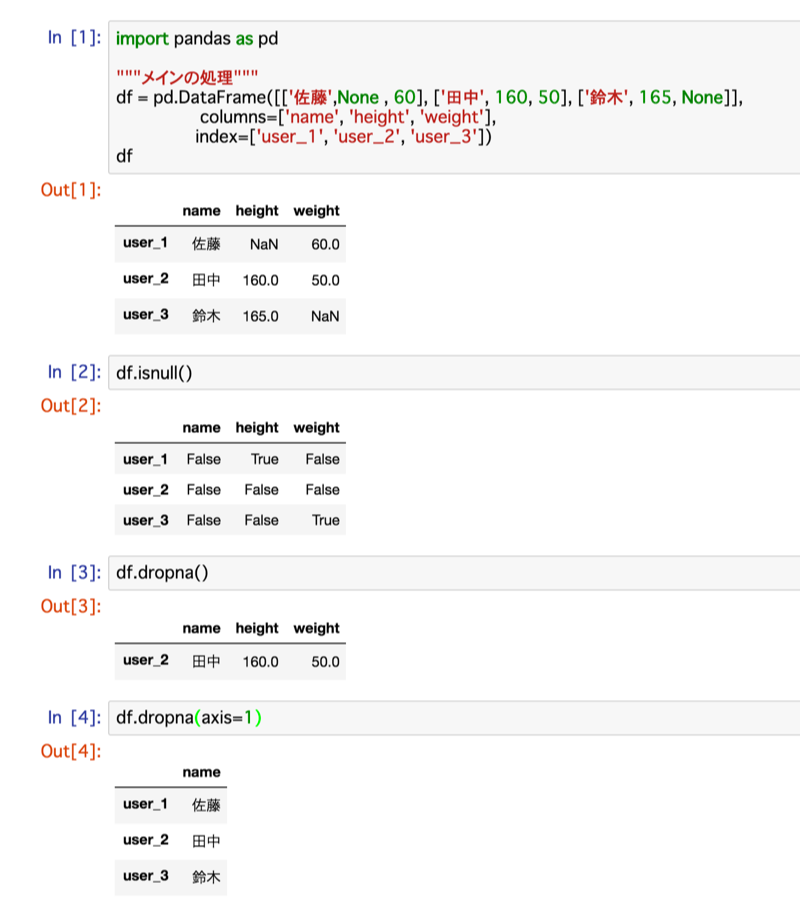Screen dimensions: 800x902
Task: Select the name header in Out[4] table
Action: coord(201,772)
